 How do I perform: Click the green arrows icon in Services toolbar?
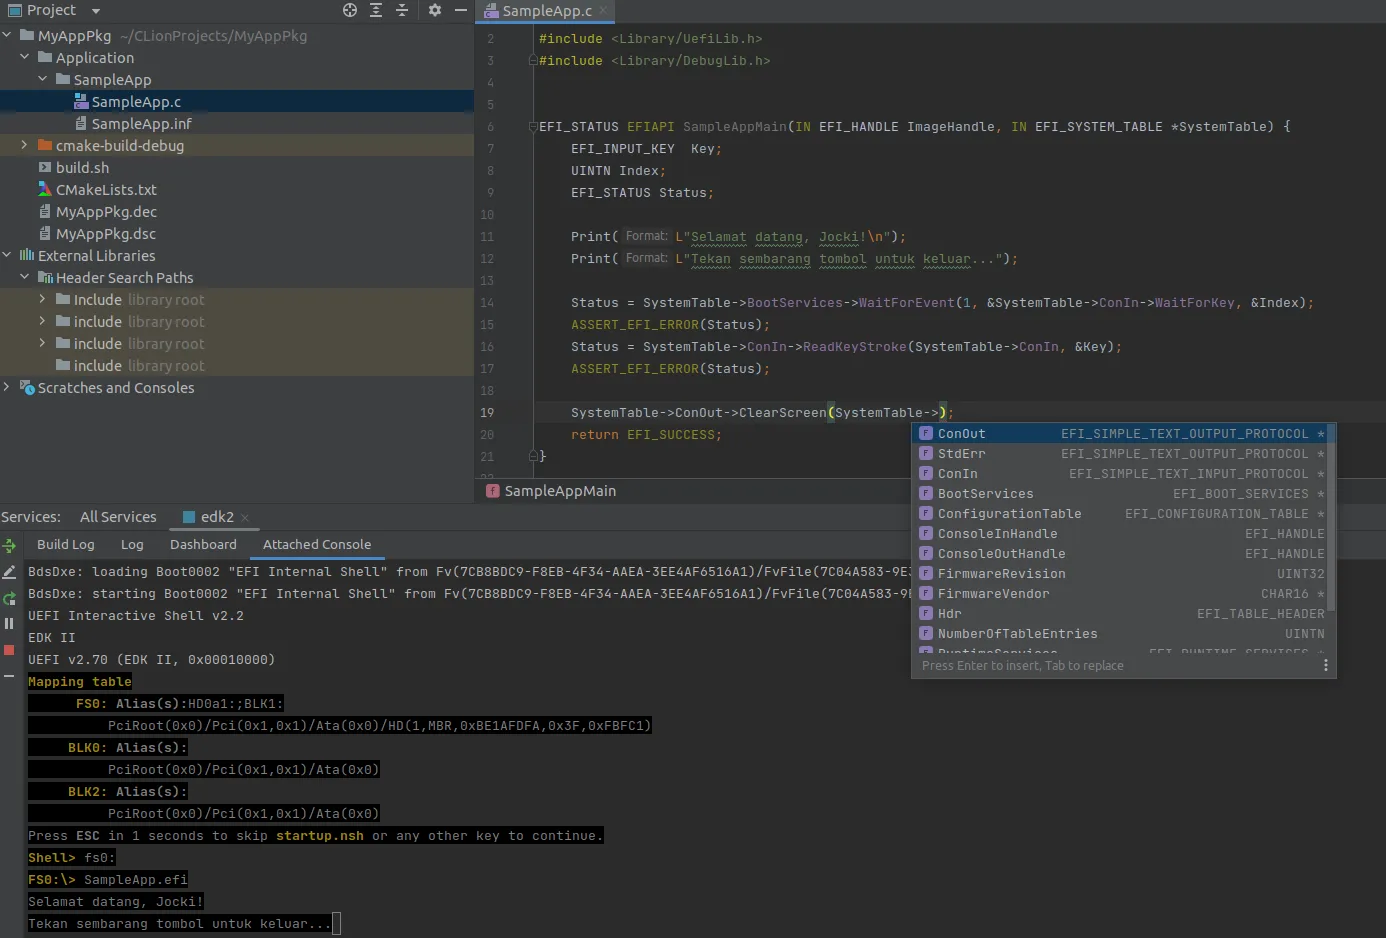coord(9,546)
